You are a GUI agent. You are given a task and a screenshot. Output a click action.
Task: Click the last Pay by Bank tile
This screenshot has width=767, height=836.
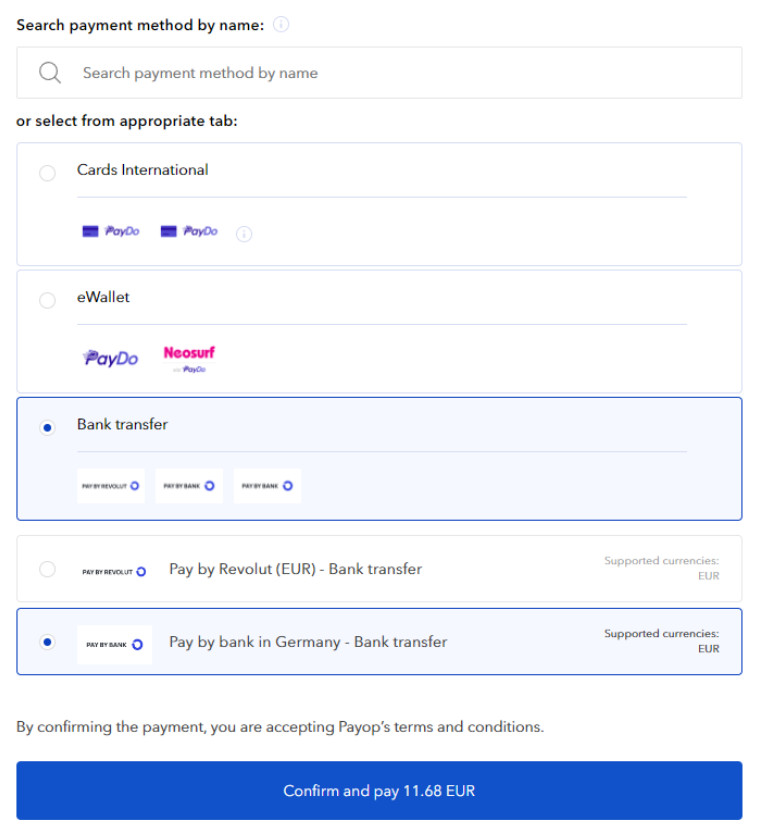[268, 486]
